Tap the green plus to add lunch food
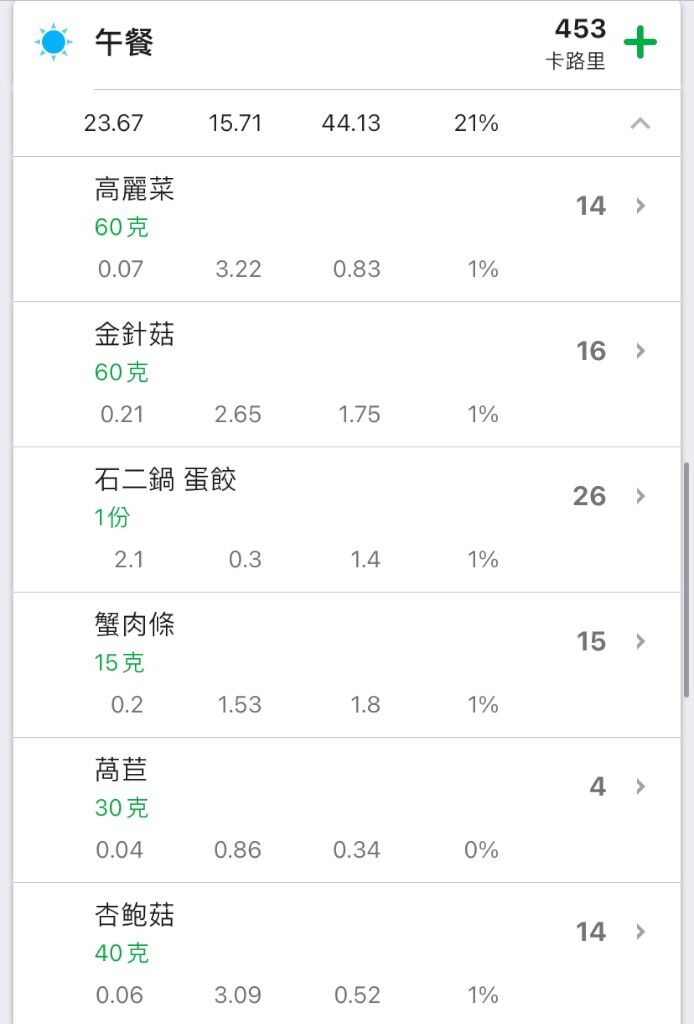This screenshot has height=1024, width=694. 640,42
